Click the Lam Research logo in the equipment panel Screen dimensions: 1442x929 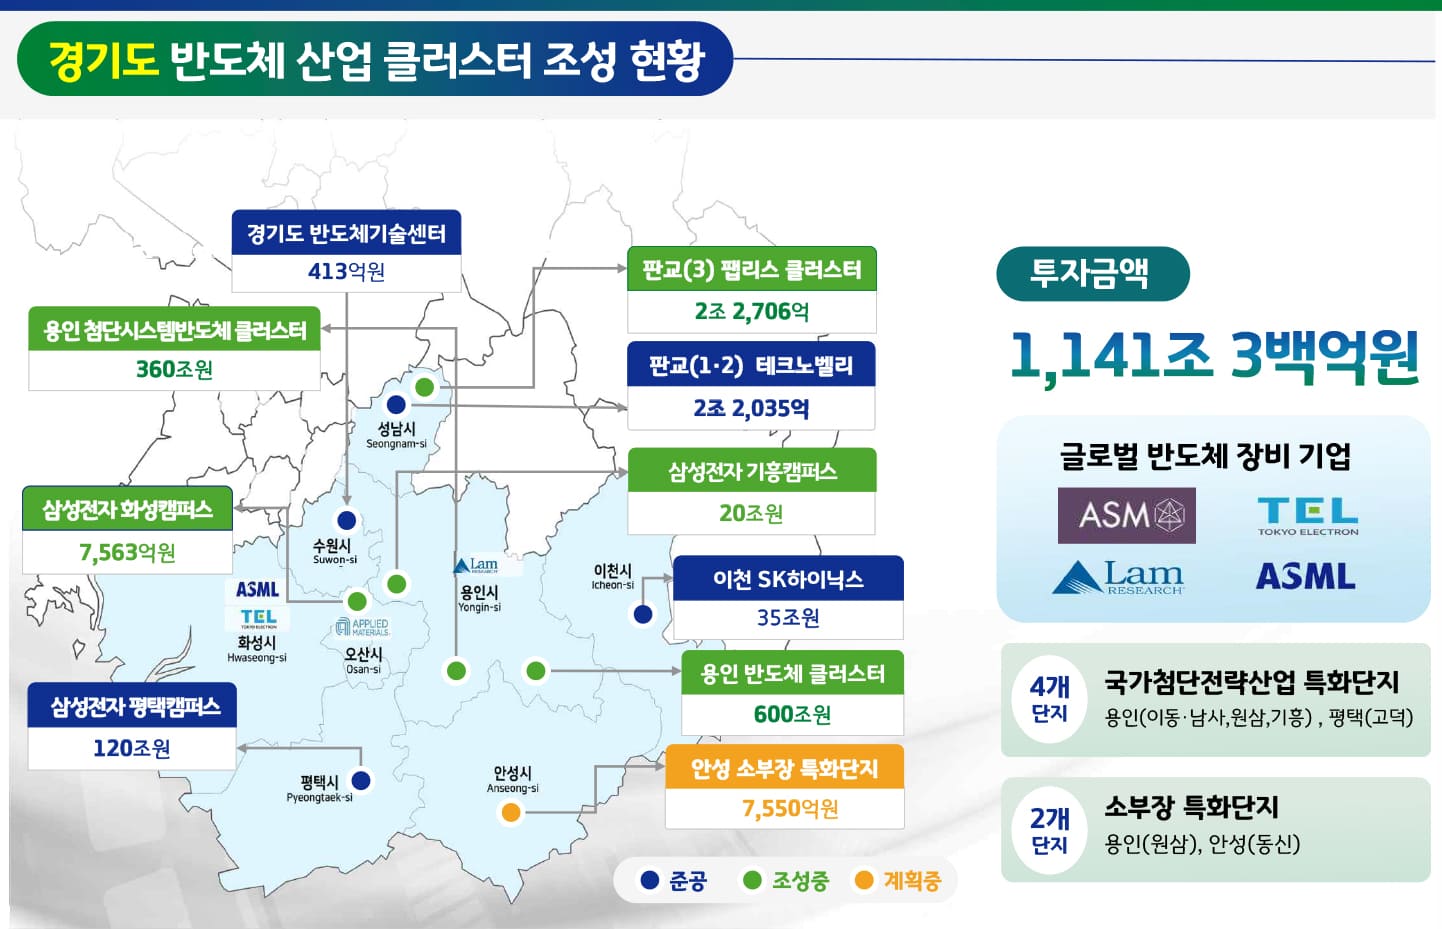pyautogui.click(x=1118, y=577)
